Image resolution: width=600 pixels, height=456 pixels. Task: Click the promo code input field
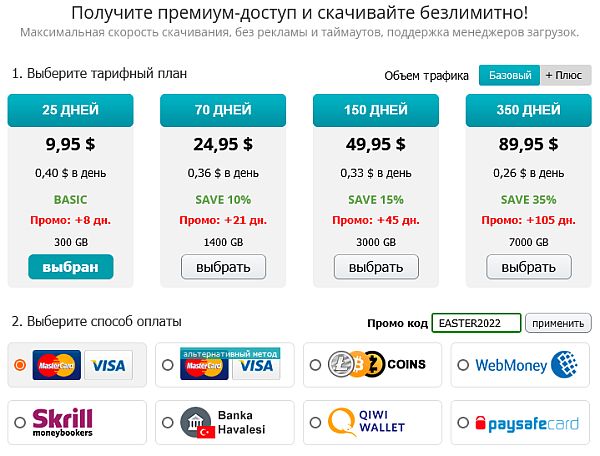pos(476,322)
